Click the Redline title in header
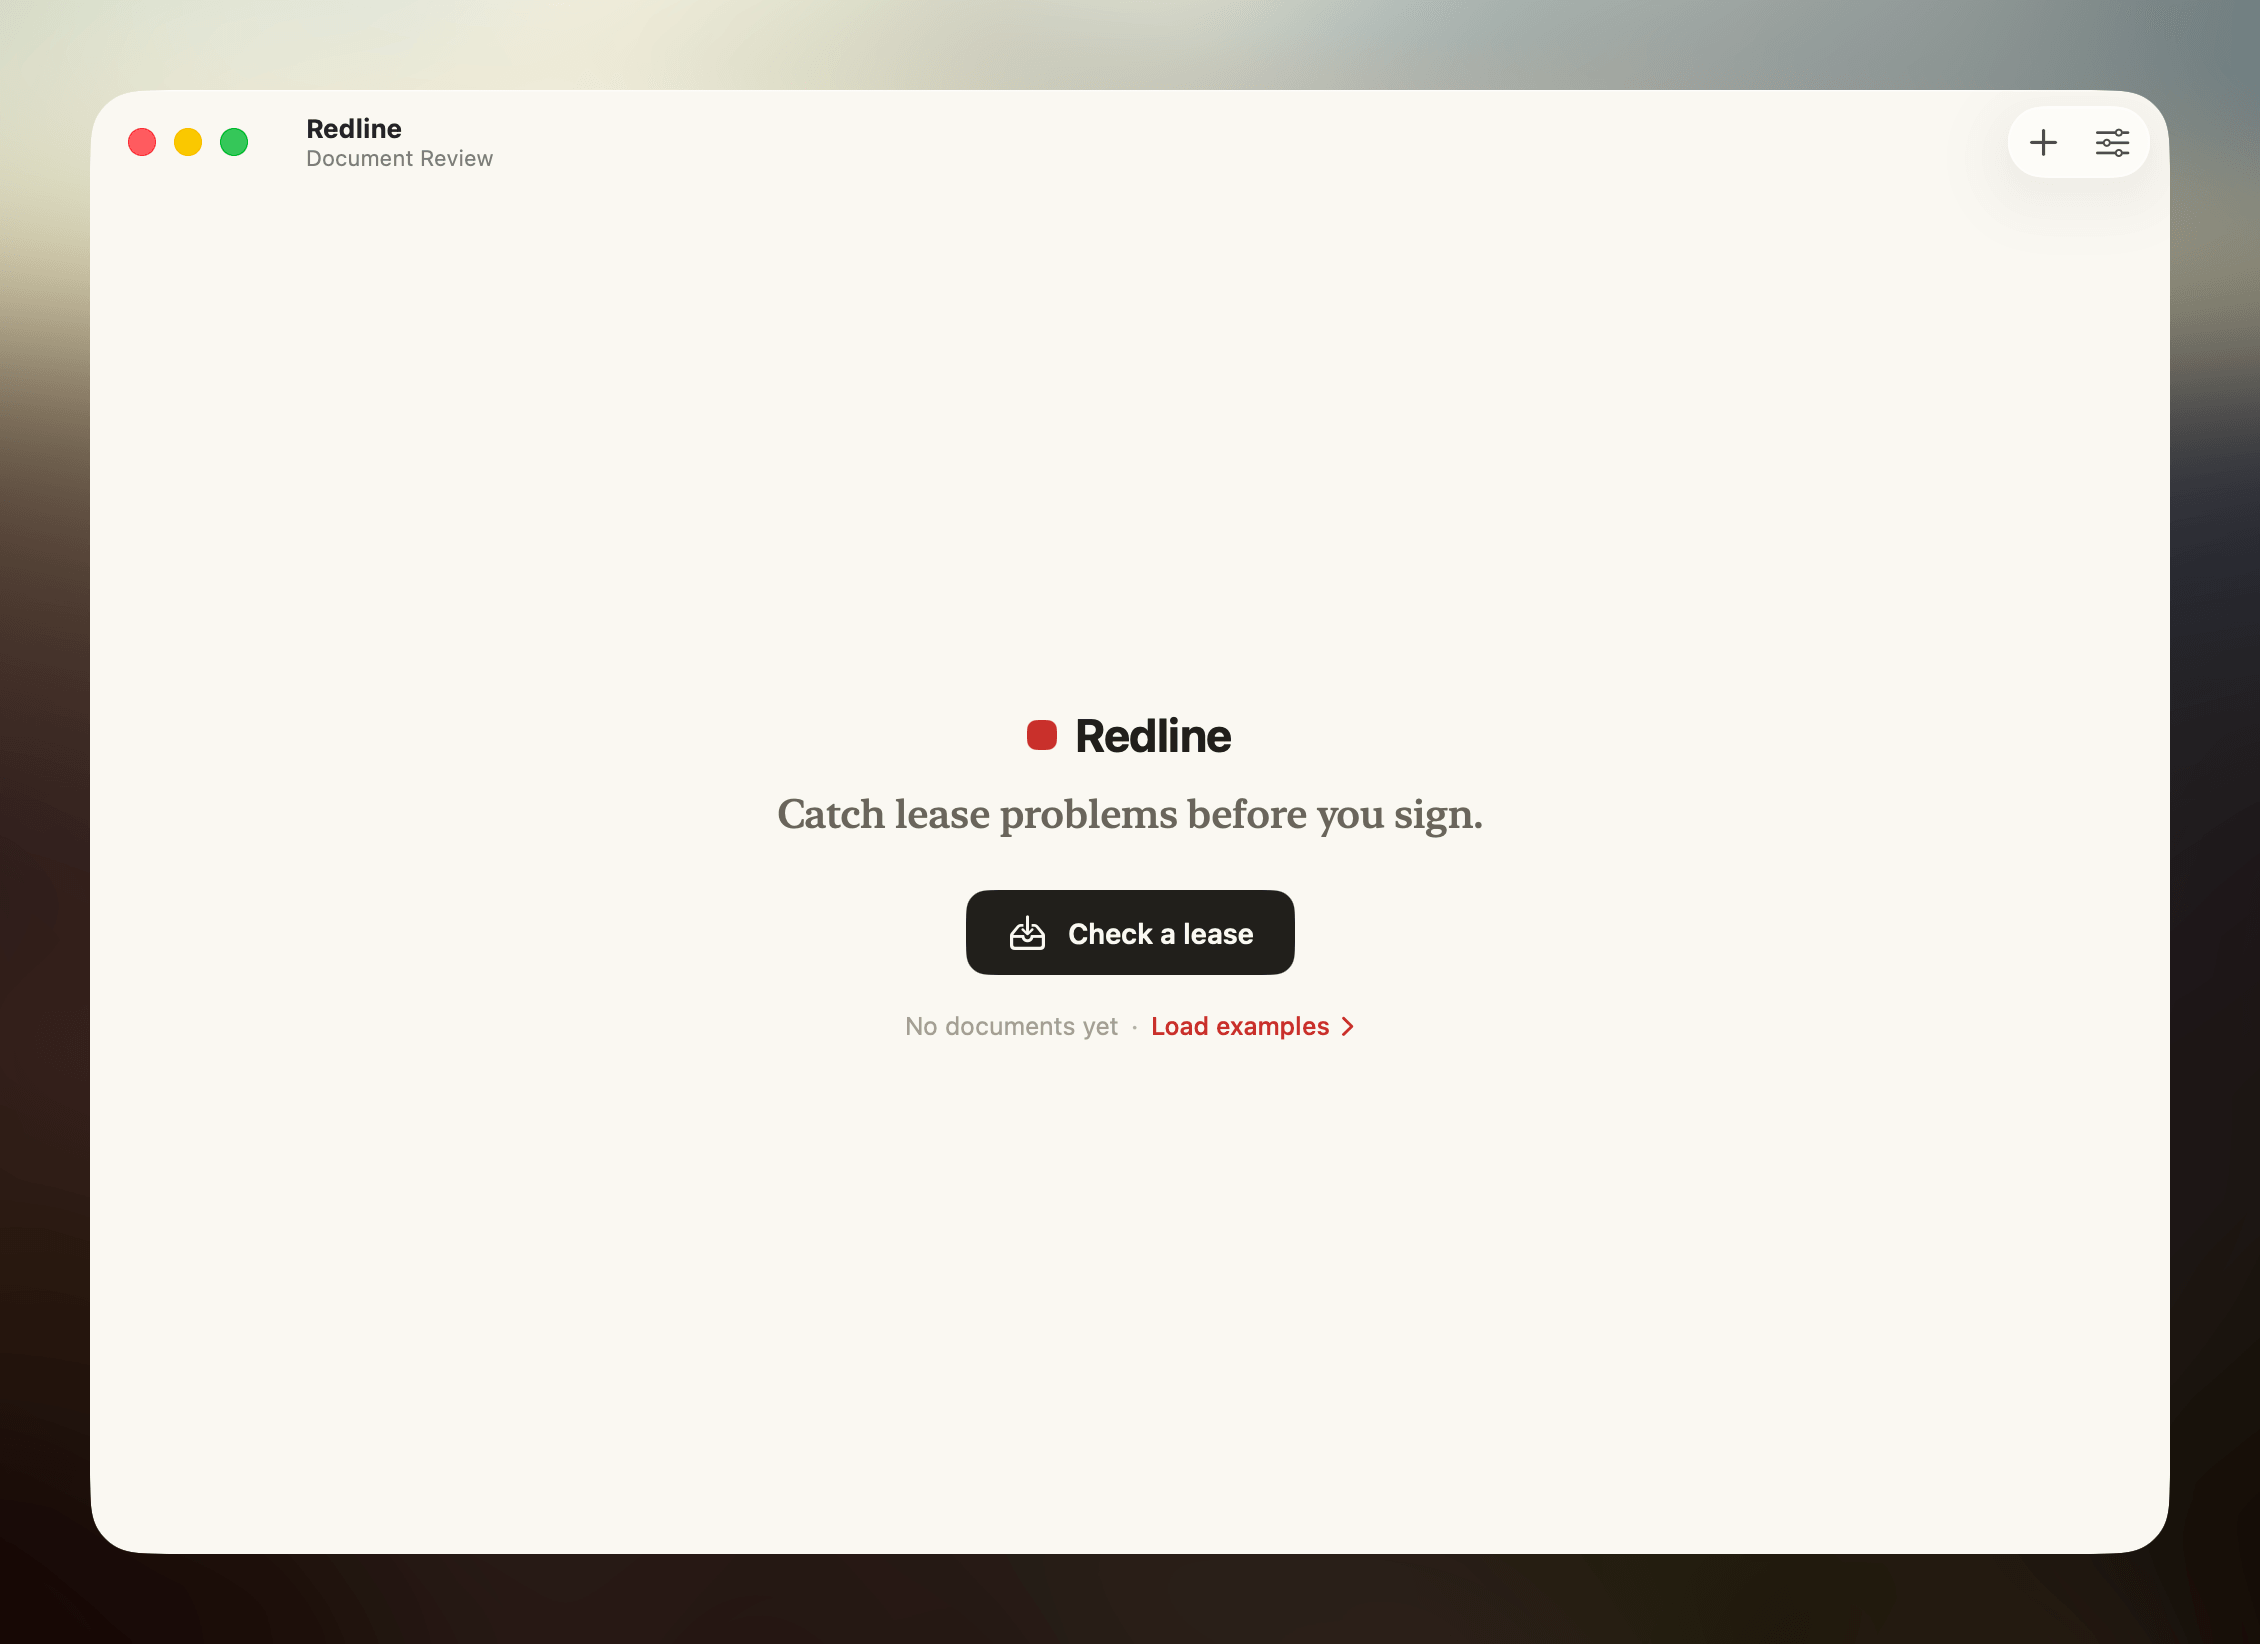This screenshot has height=1644, width=2260. 354,128
